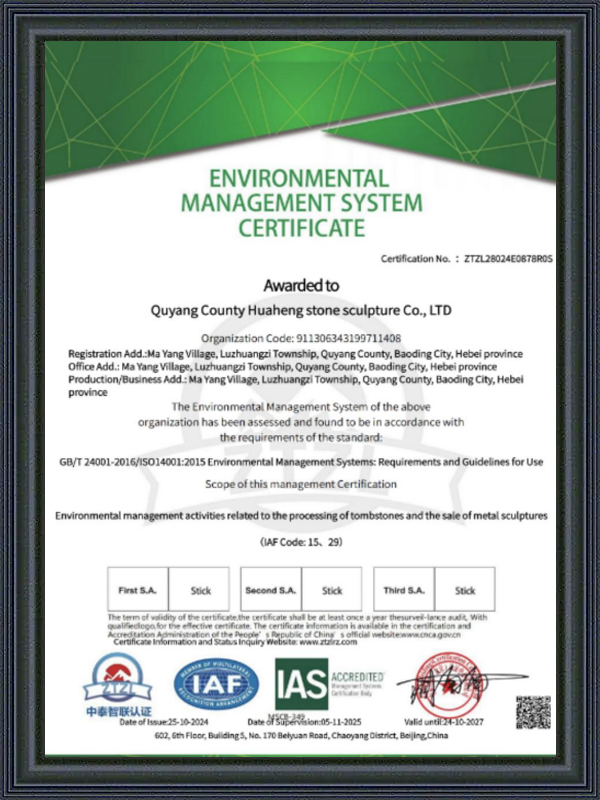The width and height of the screenshot is (600, 800).
Task: Click the Chinese text 中泰智联认证
Action: (x=118, y=712)
